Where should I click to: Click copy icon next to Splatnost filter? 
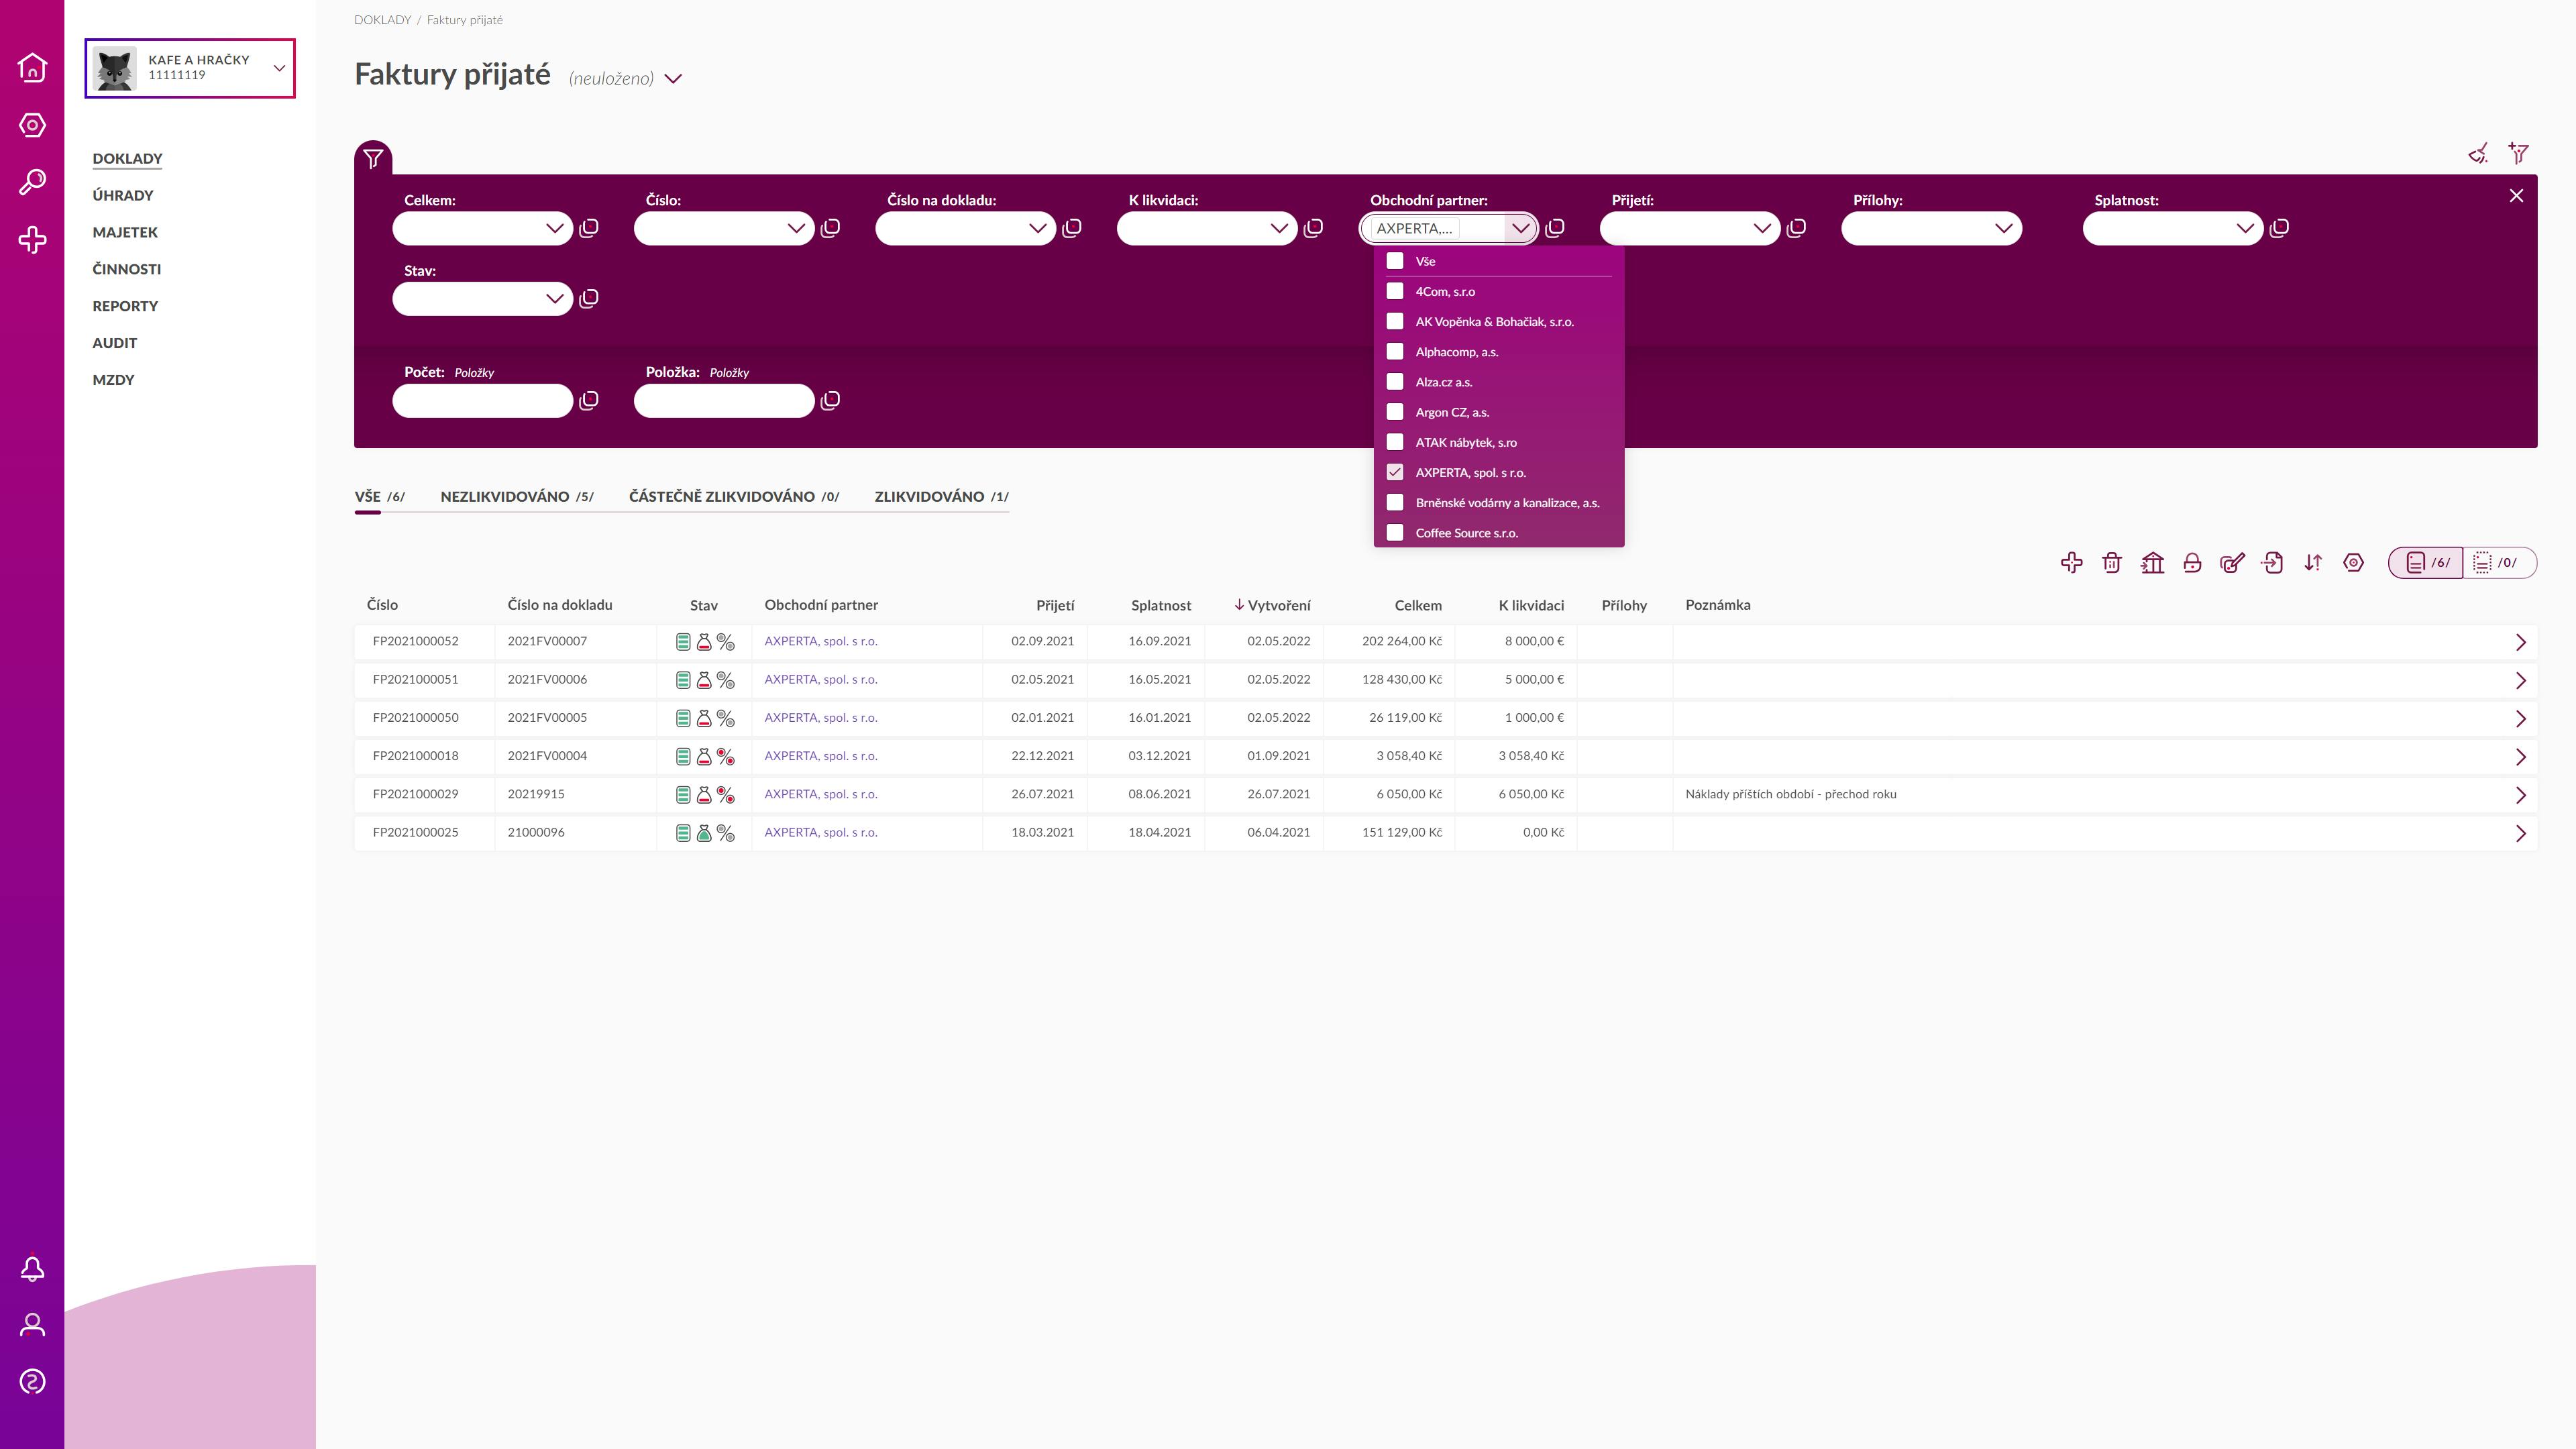2279,228
